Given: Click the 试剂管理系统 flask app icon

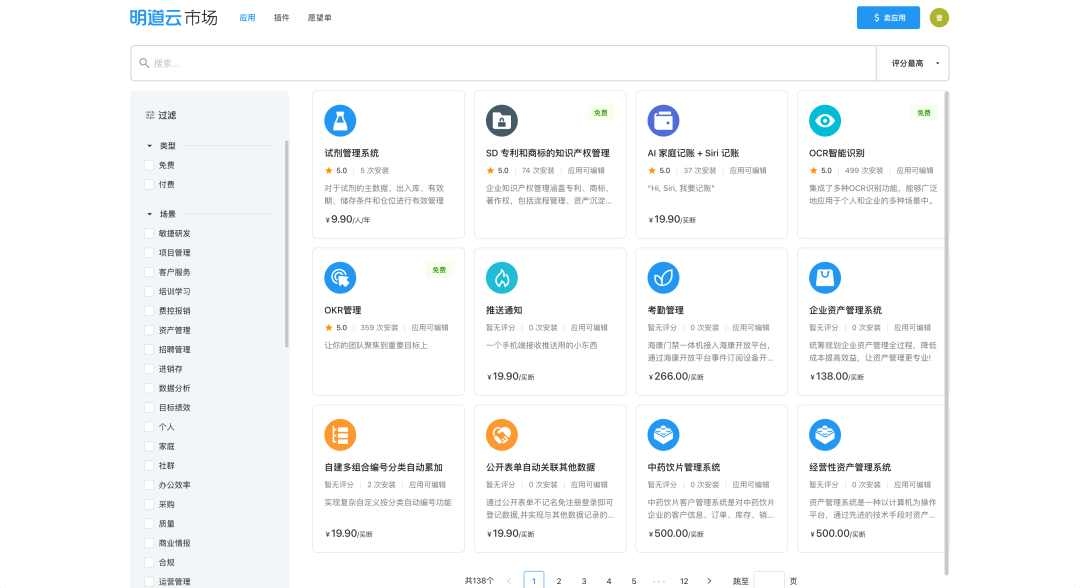Looking at the screenshot, I should point(340,120).
